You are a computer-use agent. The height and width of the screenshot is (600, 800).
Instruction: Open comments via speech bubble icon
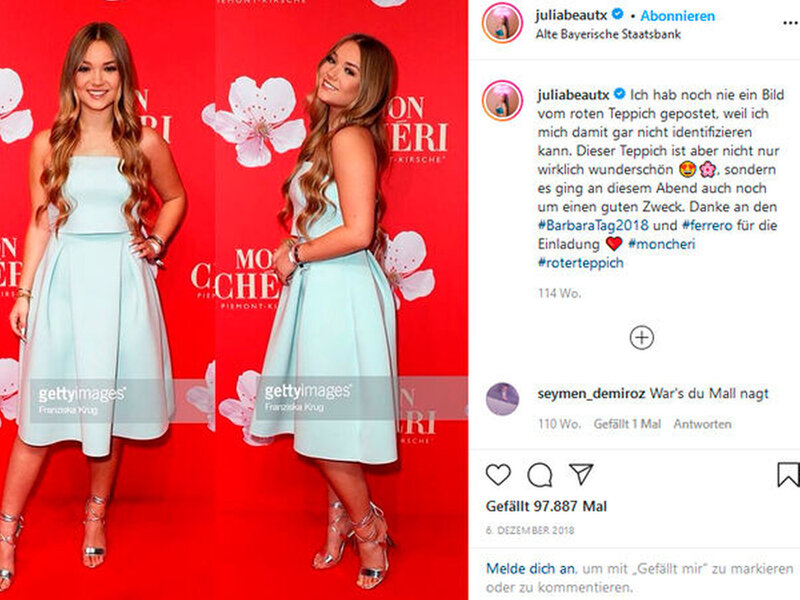tap(540, 475)
